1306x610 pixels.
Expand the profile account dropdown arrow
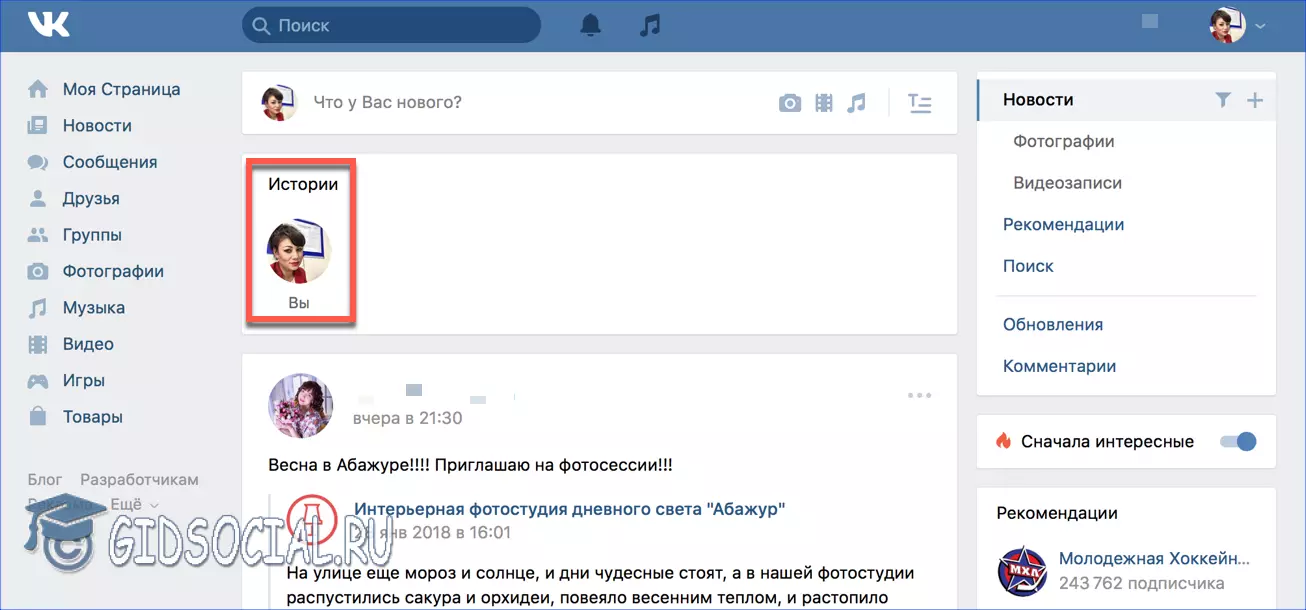point(1260,26)
